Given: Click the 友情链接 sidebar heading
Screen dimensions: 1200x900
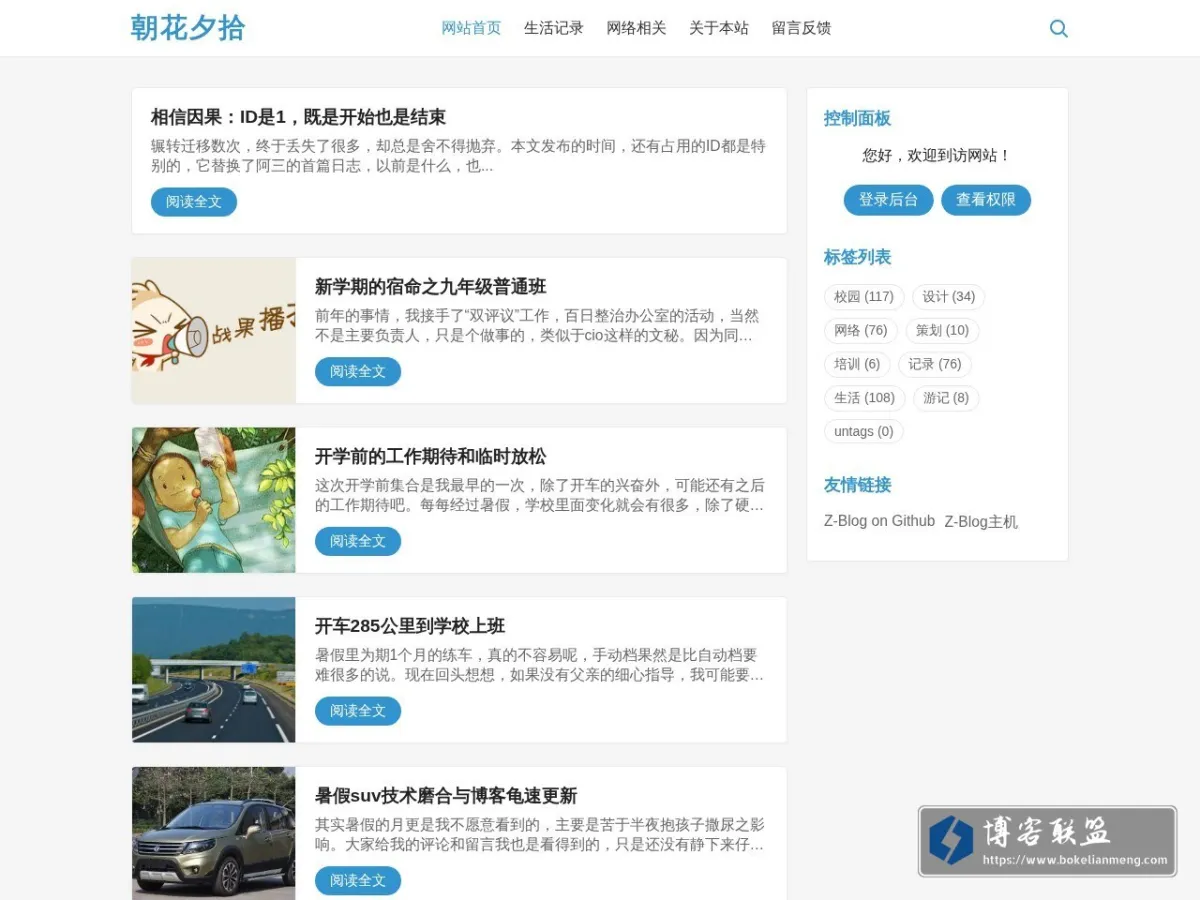Looking at the screenshot, I should (x=857, y=485).
